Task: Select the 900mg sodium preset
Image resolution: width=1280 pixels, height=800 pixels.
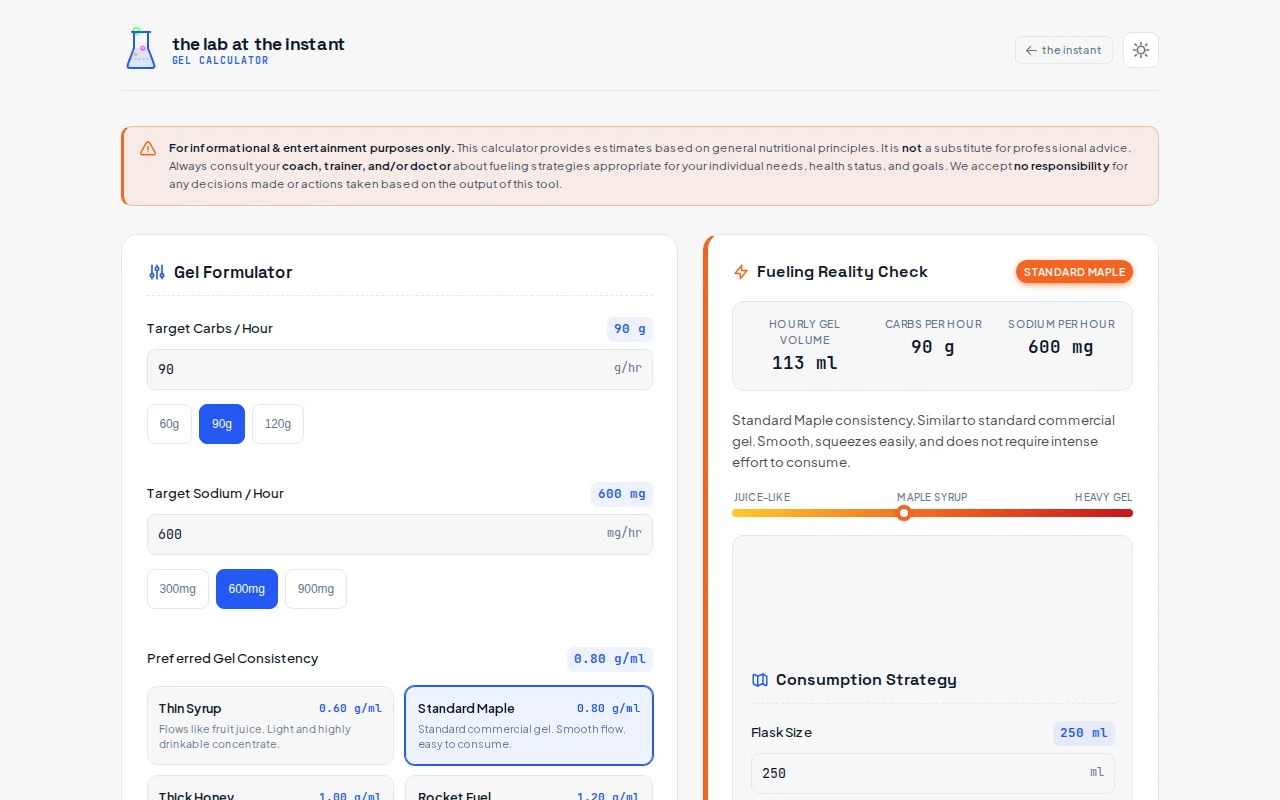Action: click(x=316, y=589)
